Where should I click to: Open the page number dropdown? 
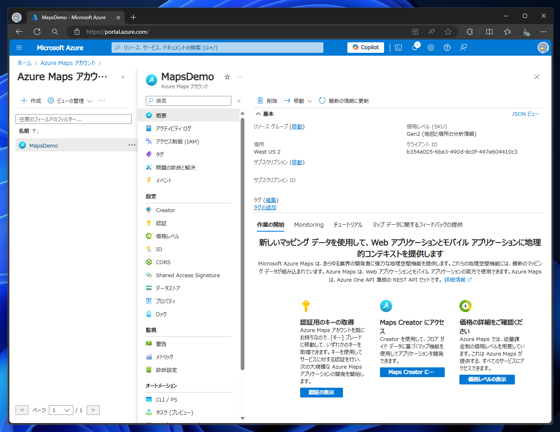click(x=61, y=410)
